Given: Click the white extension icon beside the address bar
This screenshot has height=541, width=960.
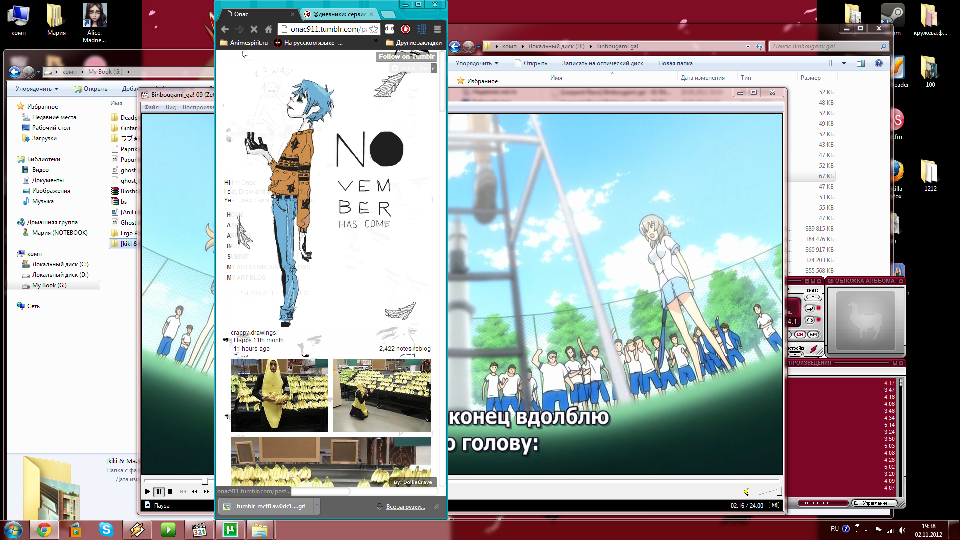Looking at the screenshot, I should click(389, 29).
